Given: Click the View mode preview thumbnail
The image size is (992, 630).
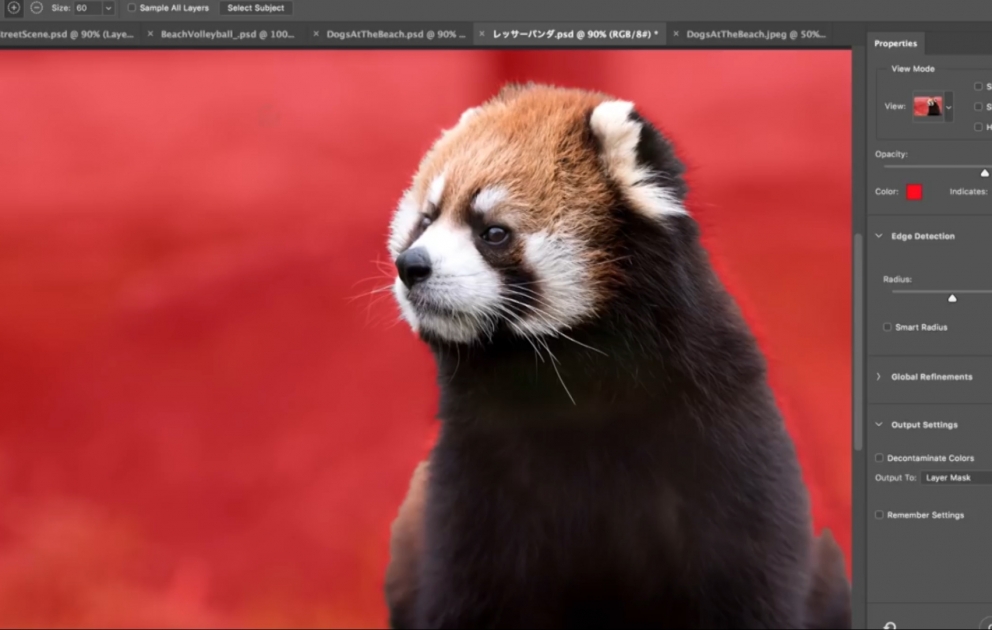Looking at the screenshot, I should 928,107.
